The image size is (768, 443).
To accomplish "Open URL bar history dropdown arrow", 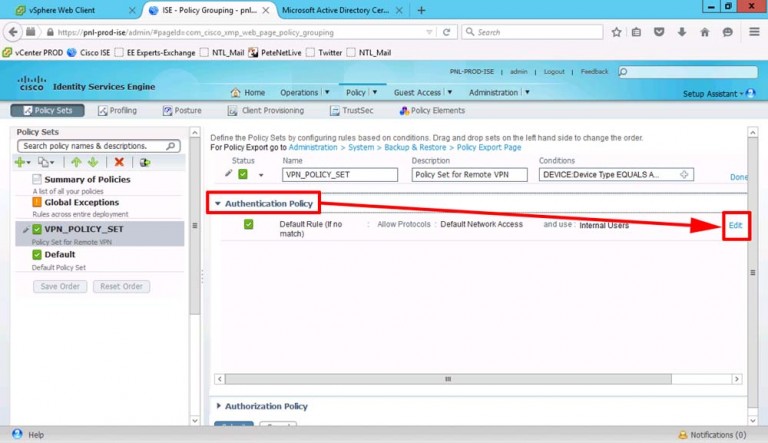I will pos(429,32).
